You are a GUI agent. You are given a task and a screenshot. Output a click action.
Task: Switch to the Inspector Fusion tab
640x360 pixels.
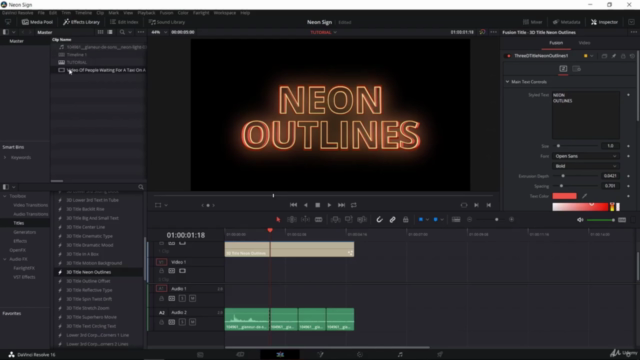click(x=556, y=43)
